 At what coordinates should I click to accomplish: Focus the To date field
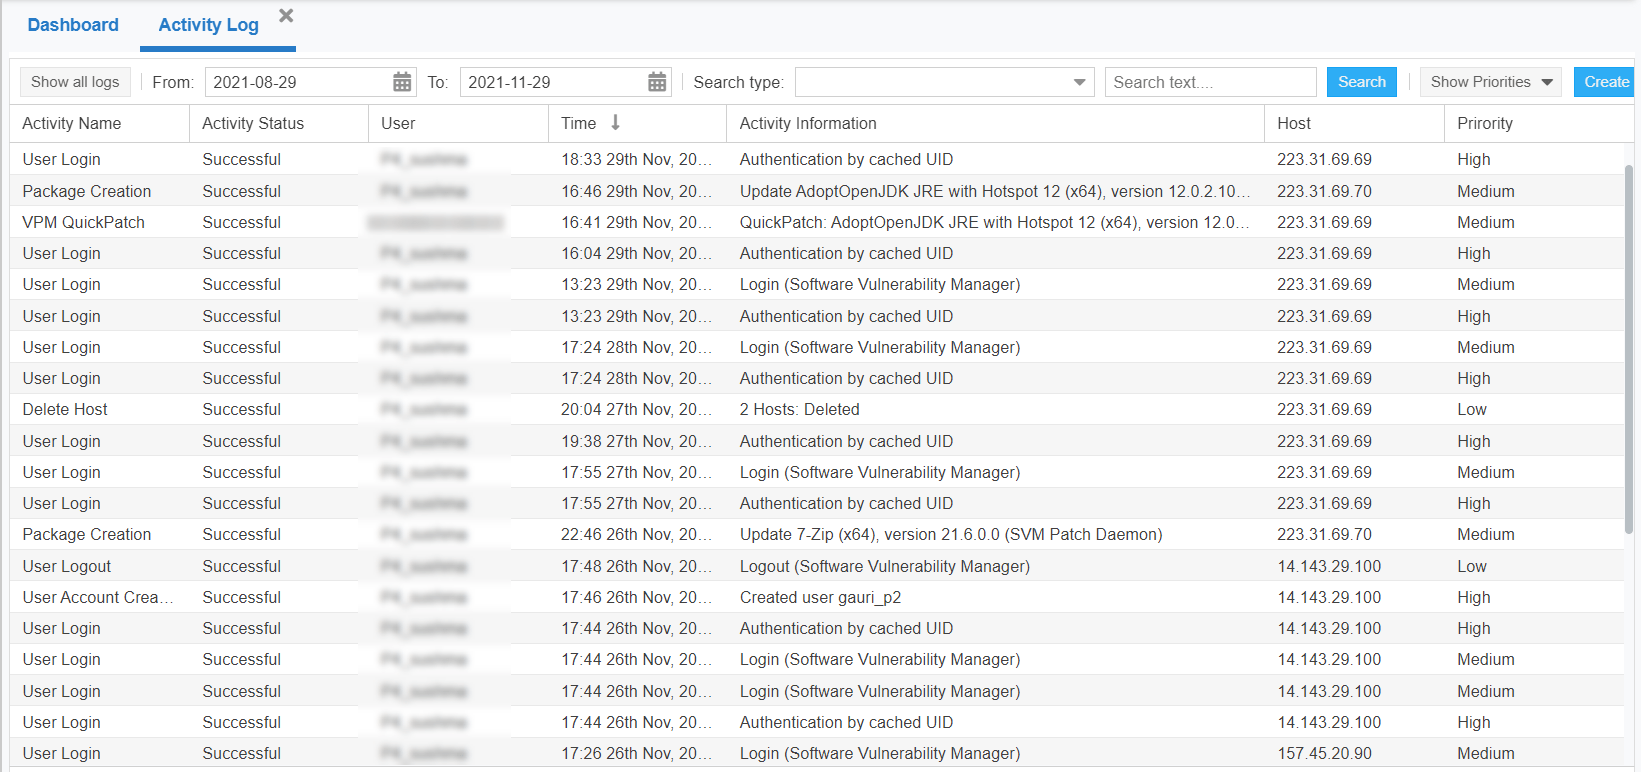[x=553, y=82]
